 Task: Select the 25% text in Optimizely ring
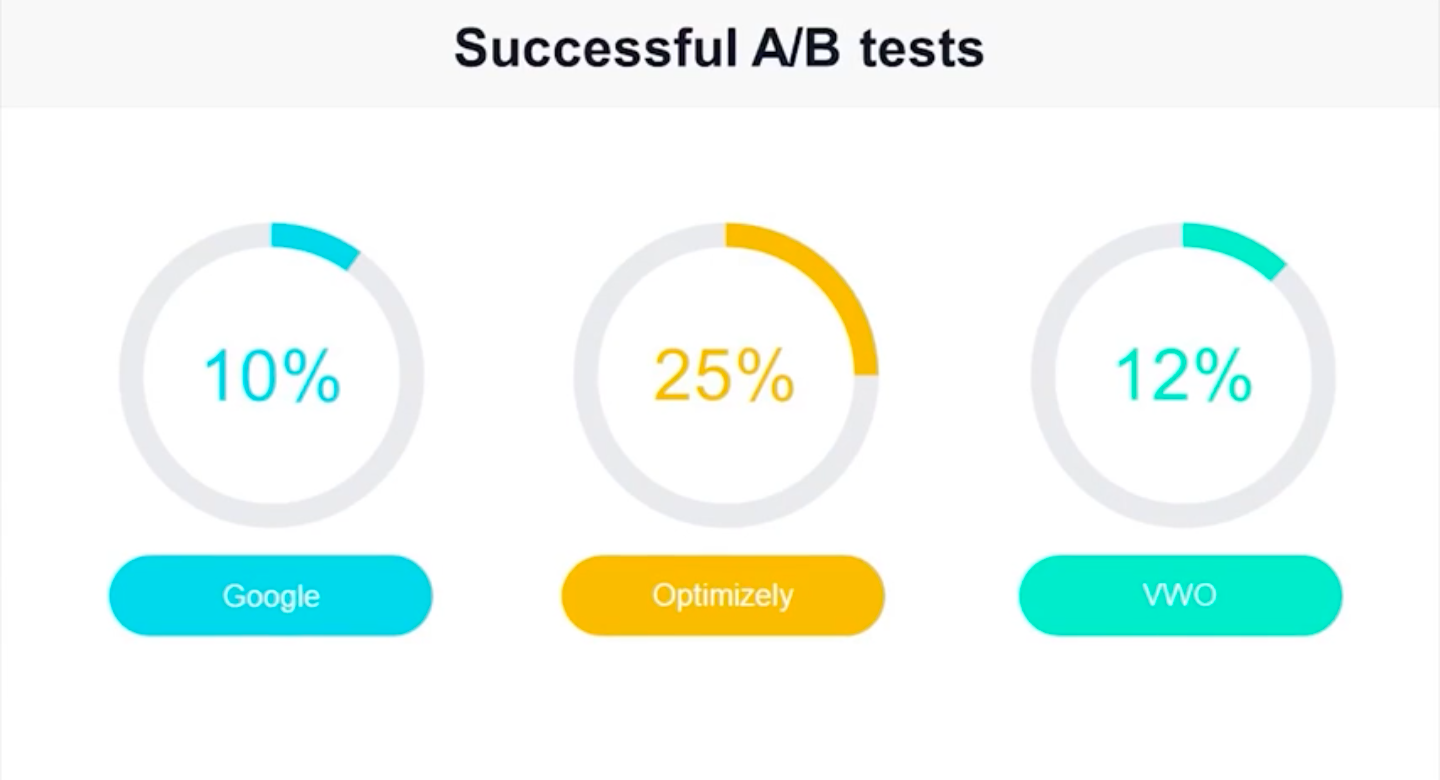[x=725, y=376]
